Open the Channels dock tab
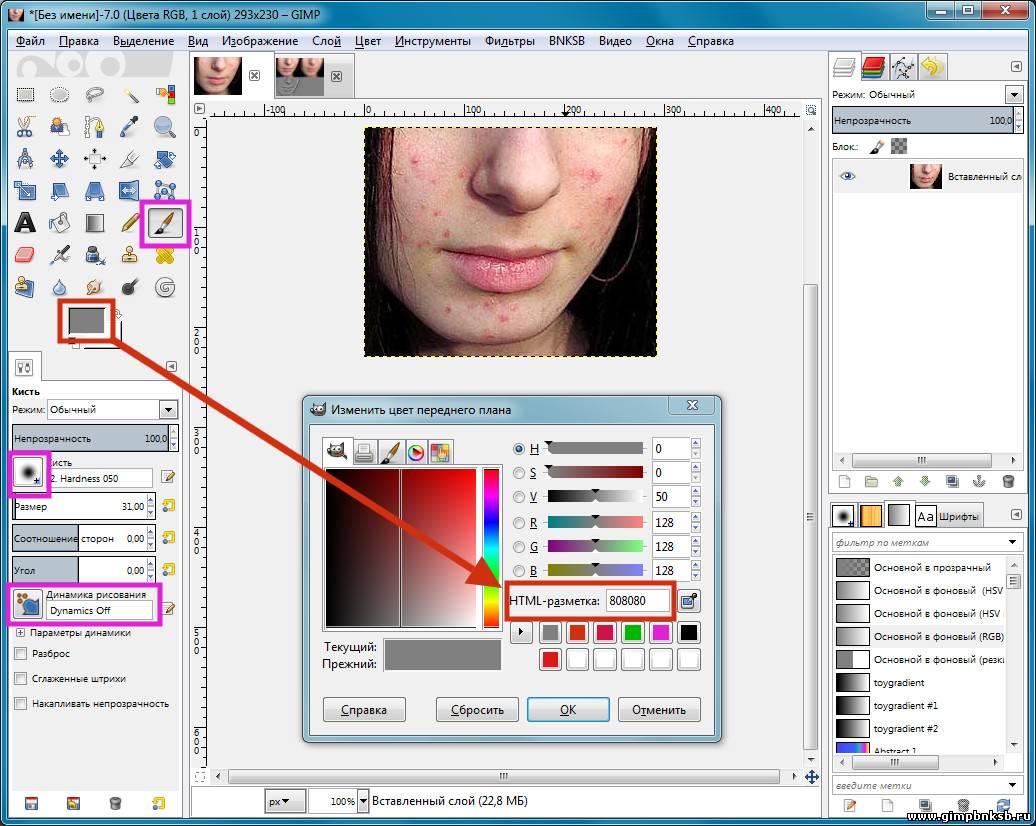1036x826 pixels. coord(873,67)
